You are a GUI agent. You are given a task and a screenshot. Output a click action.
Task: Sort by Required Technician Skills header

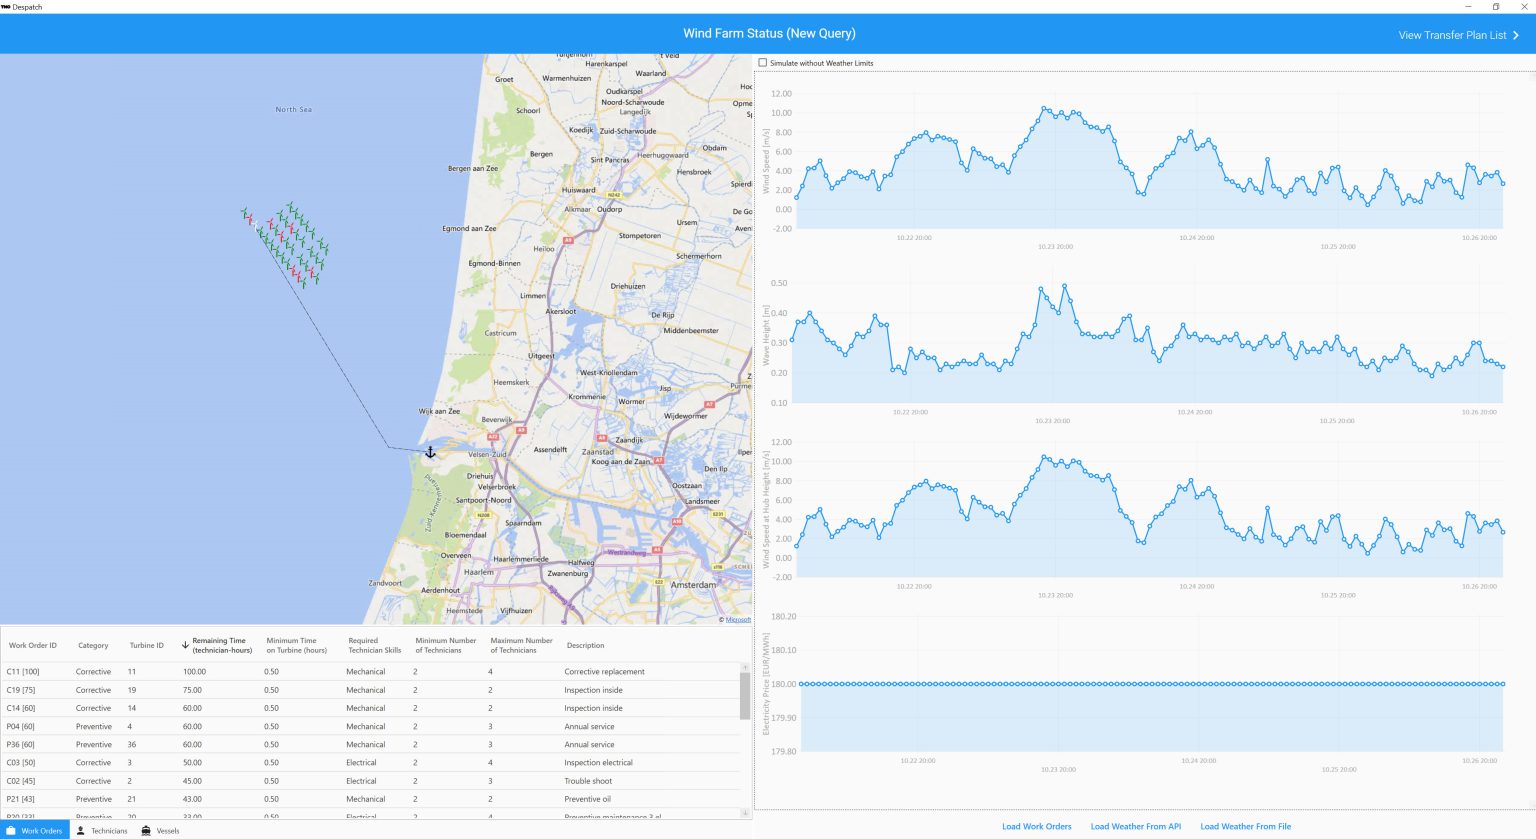[x=374, y=646]
